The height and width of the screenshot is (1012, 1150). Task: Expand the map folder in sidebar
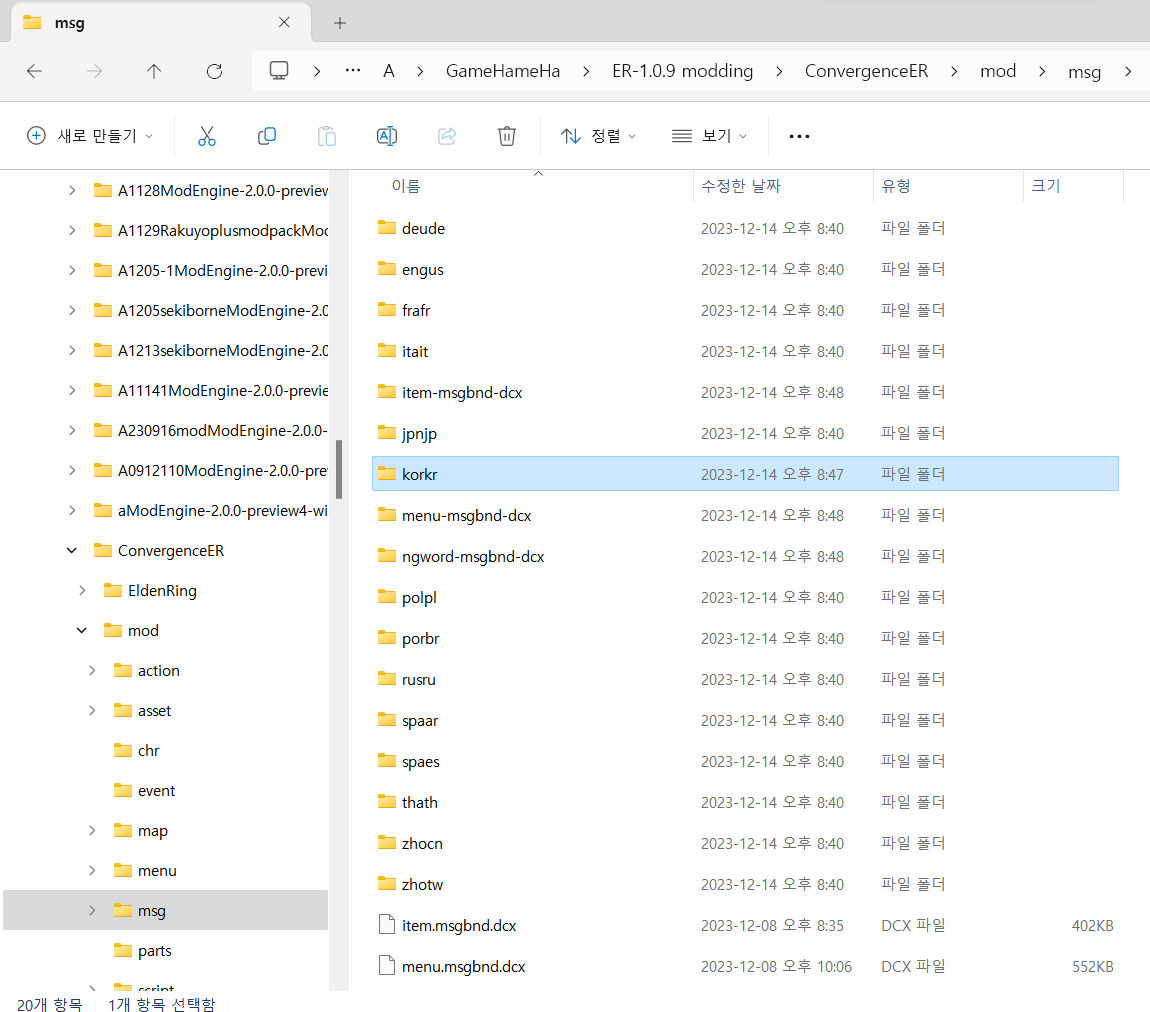(92, 830)
